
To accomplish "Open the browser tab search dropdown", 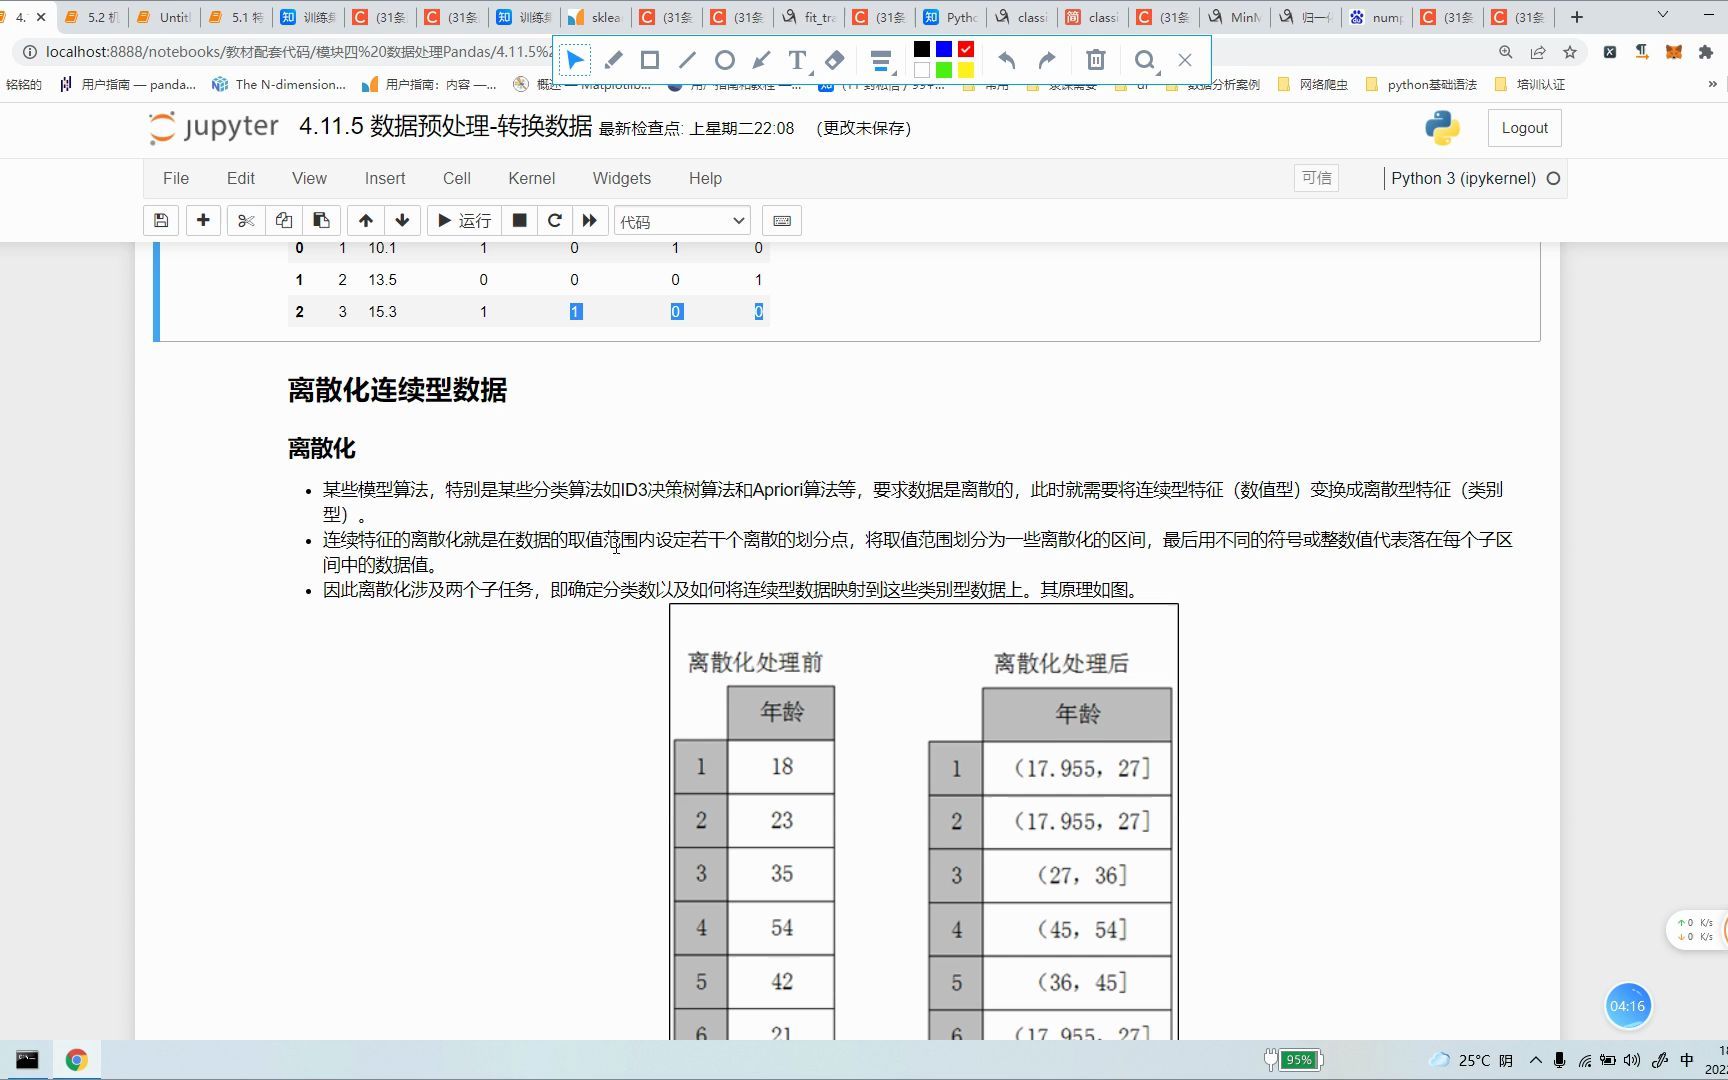I will [1664, 16].
